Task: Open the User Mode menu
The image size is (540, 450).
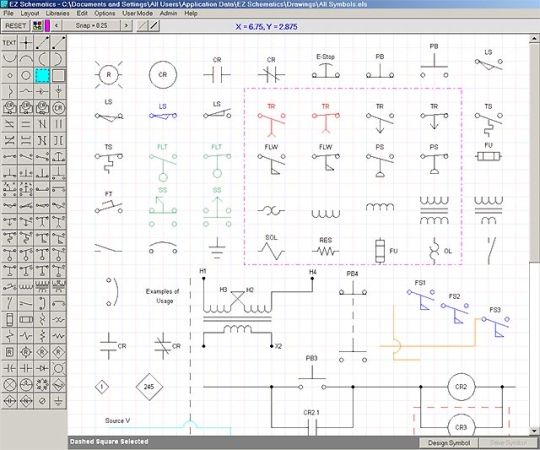Action: coord(137,13)
